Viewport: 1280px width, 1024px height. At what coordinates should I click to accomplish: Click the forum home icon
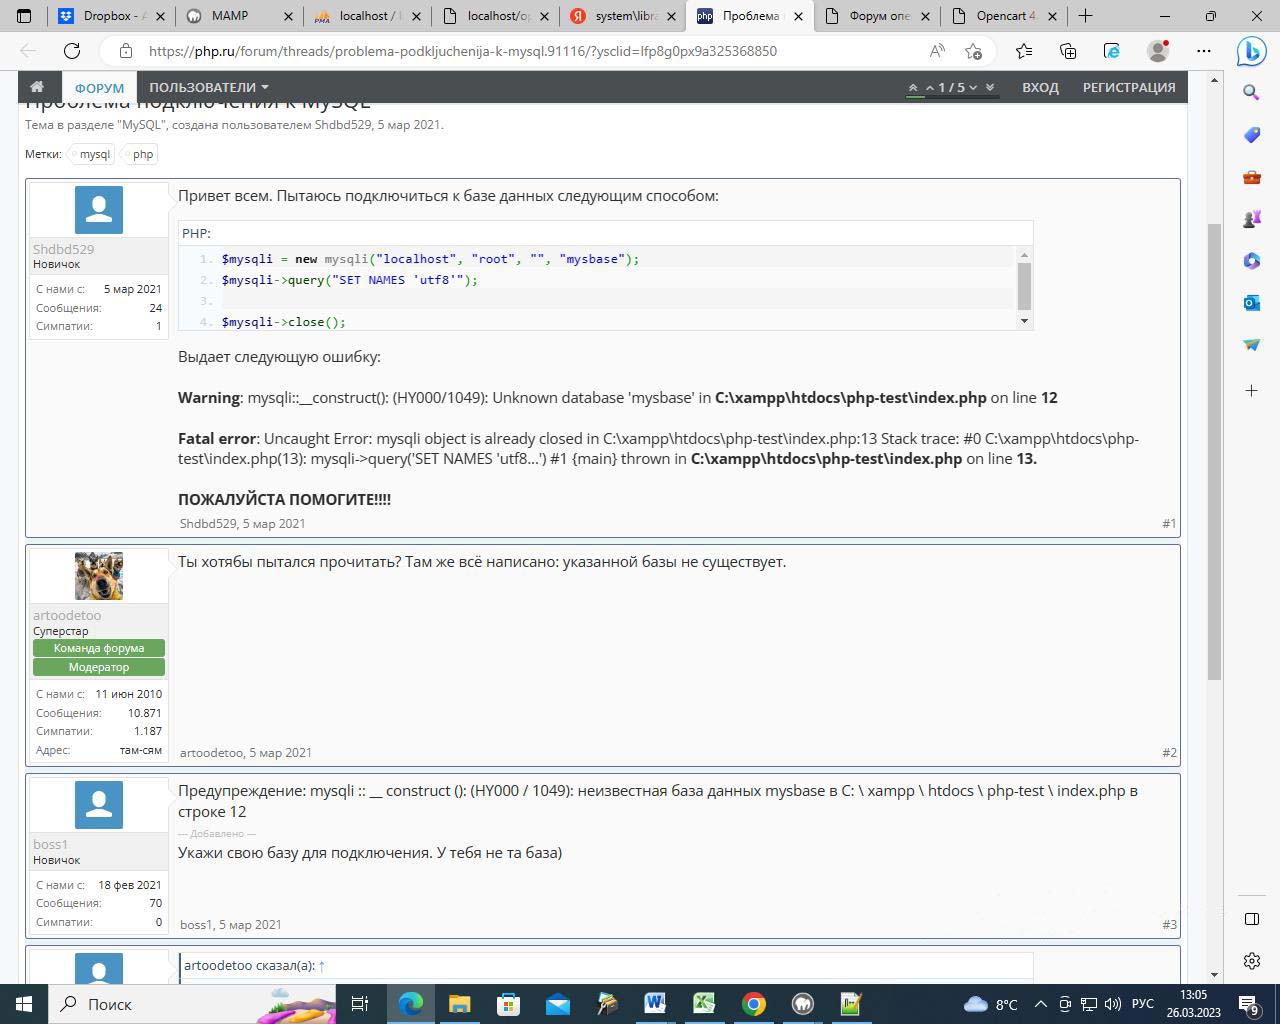click(x=37, y=87)
